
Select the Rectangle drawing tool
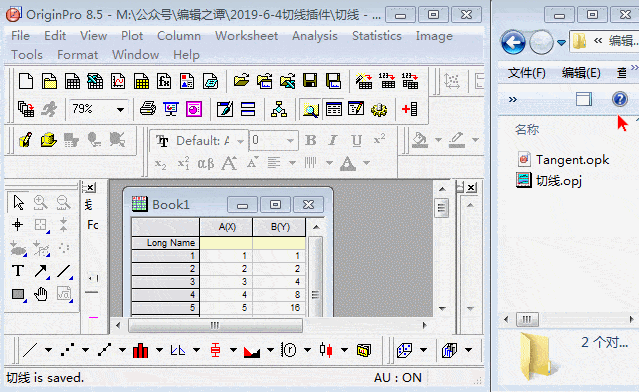pos(18,294)
